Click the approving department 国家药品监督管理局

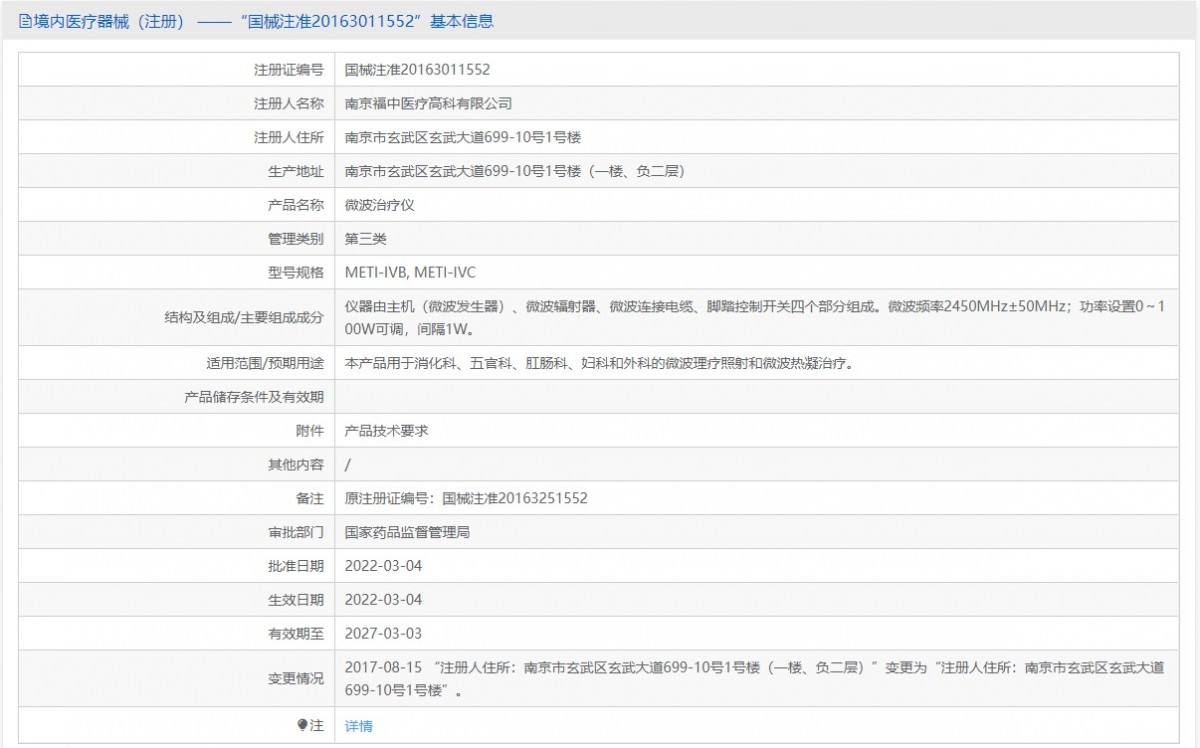point(407,532)
